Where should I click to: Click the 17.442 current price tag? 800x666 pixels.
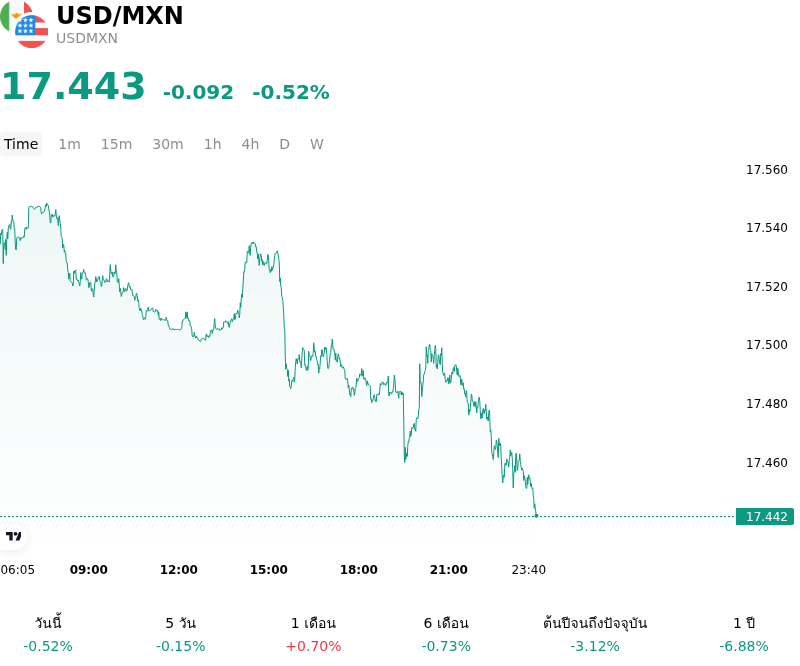click(765, 516)
